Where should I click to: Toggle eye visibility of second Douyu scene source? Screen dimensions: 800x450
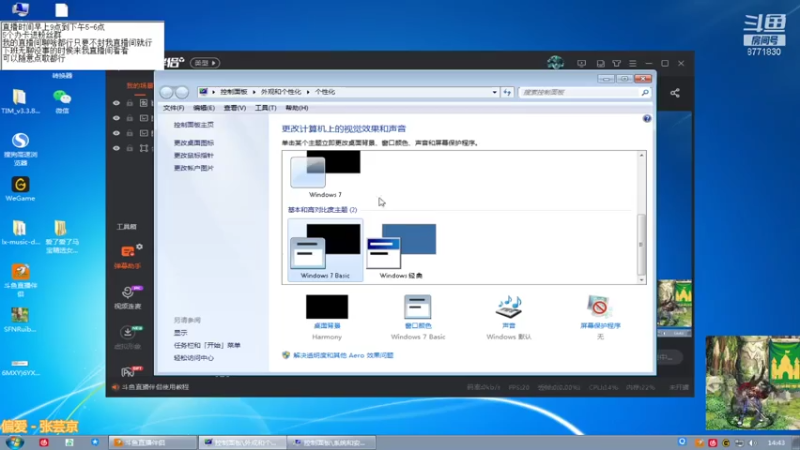[116, 118]
